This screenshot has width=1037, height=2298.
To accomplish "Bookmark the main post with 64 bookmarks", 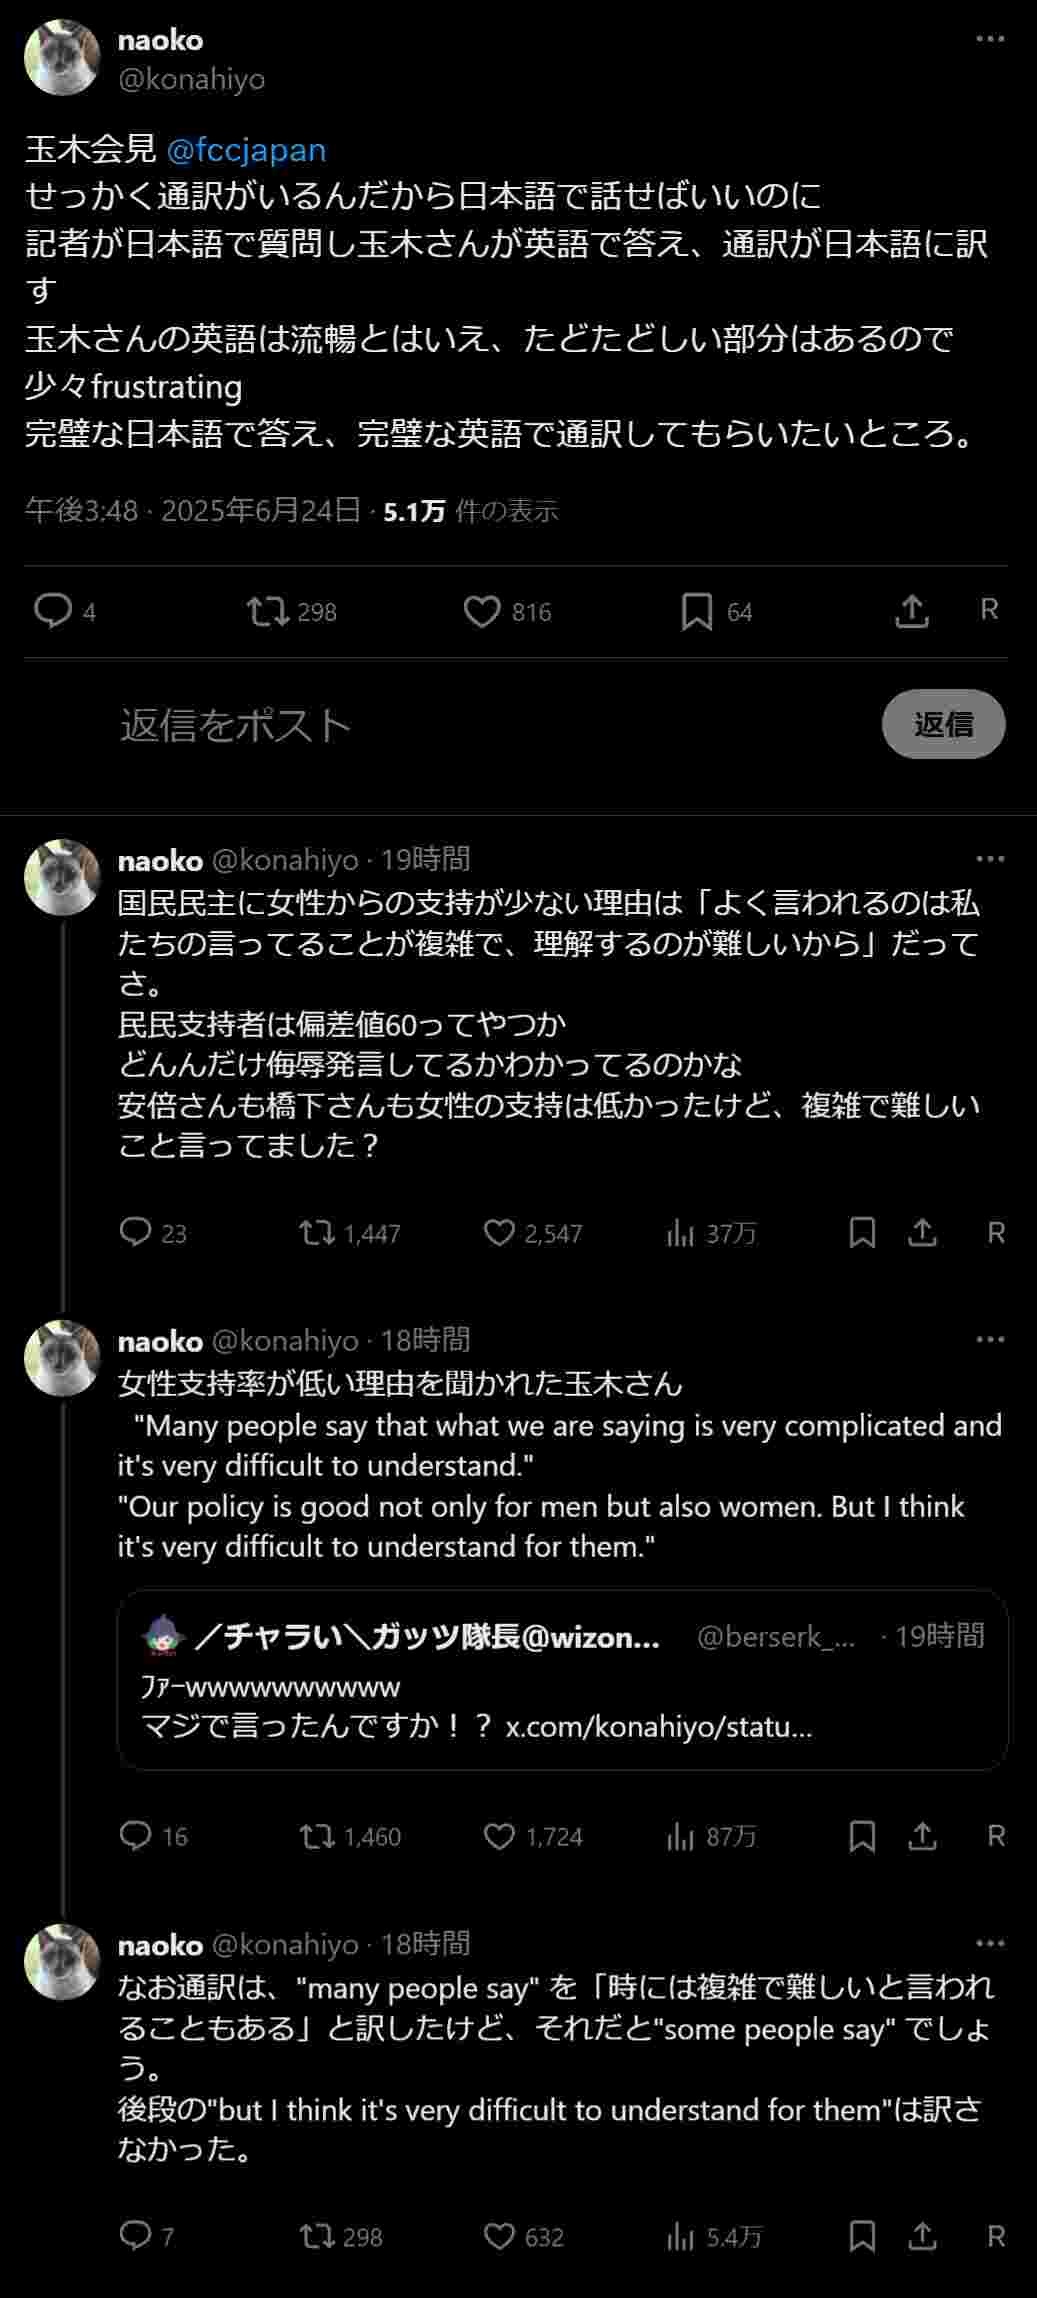I will point(697,611).
